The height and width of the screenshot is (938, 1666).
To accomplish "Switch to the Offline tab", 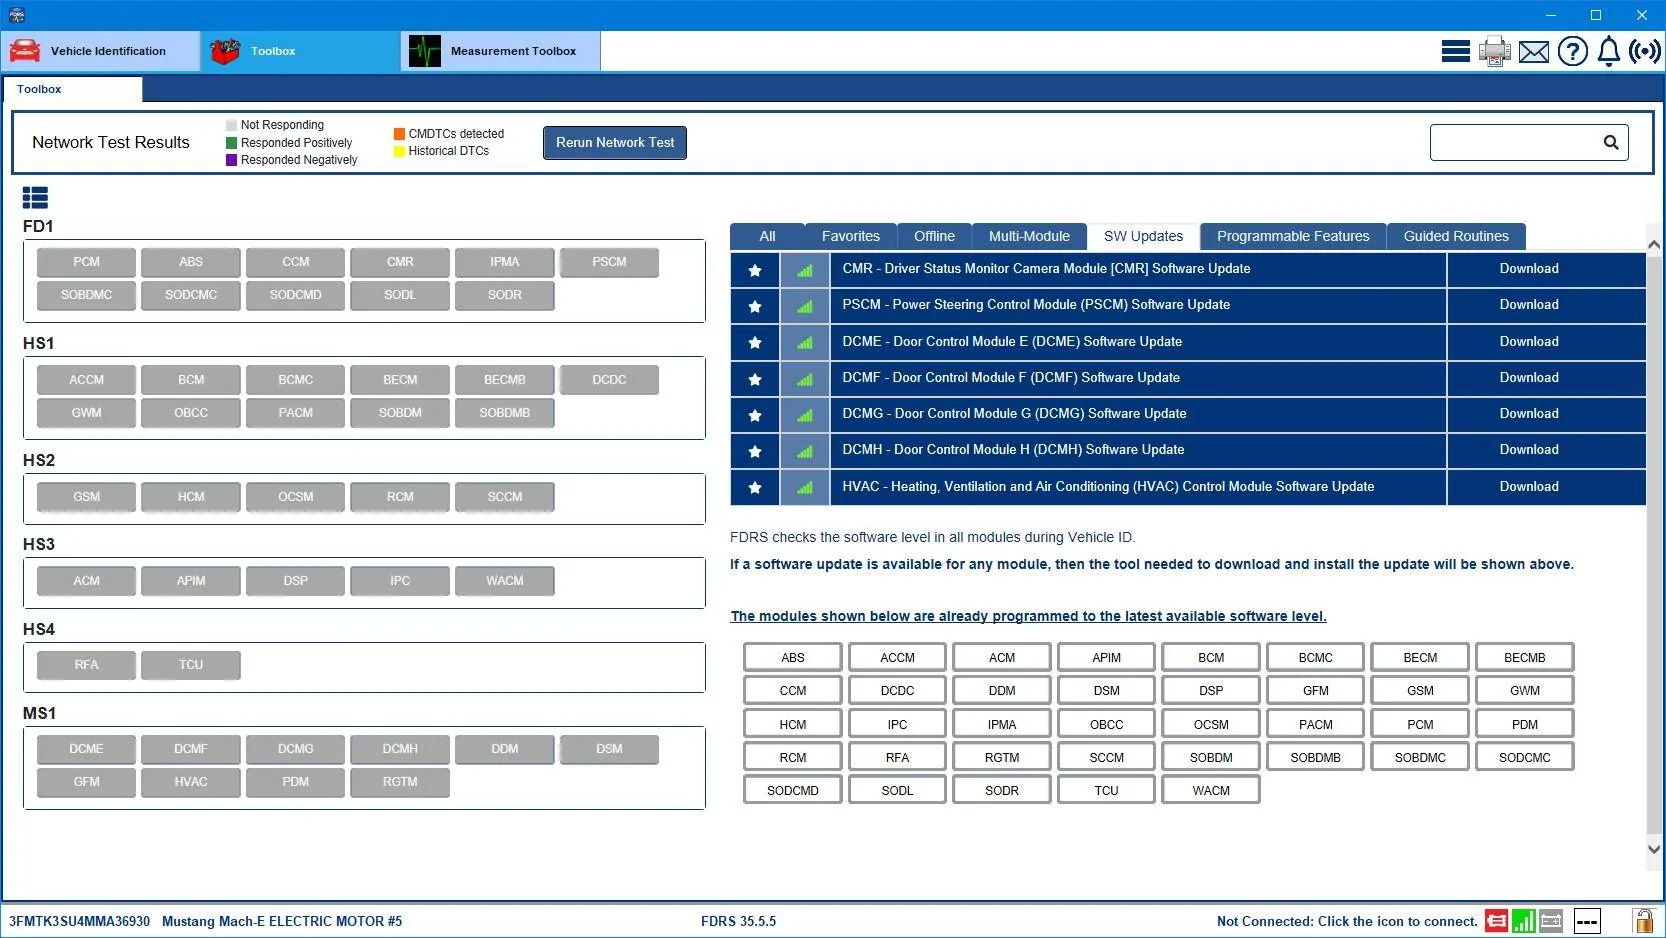I will 934,237.
